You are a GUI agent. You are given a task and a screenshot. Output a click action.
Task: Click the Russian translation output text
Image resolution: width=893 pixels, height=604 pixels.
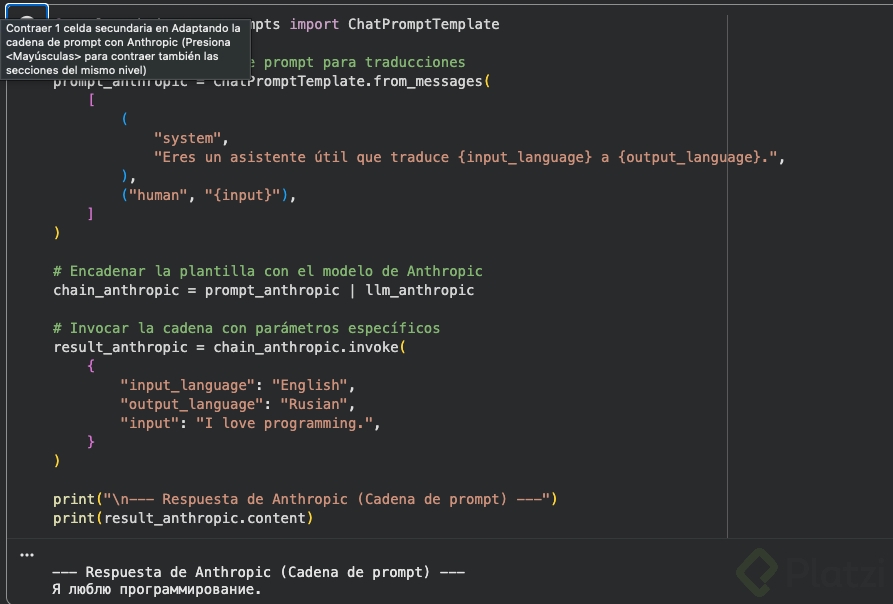156,590
